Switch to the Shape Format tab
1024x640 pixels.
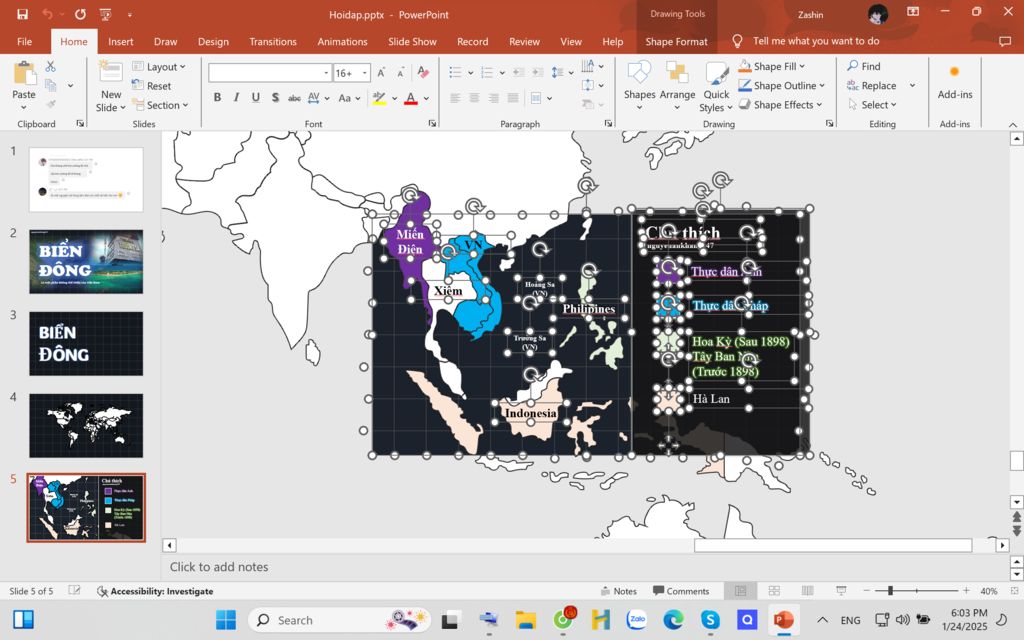pyautogui.click(x=676, y=42)
